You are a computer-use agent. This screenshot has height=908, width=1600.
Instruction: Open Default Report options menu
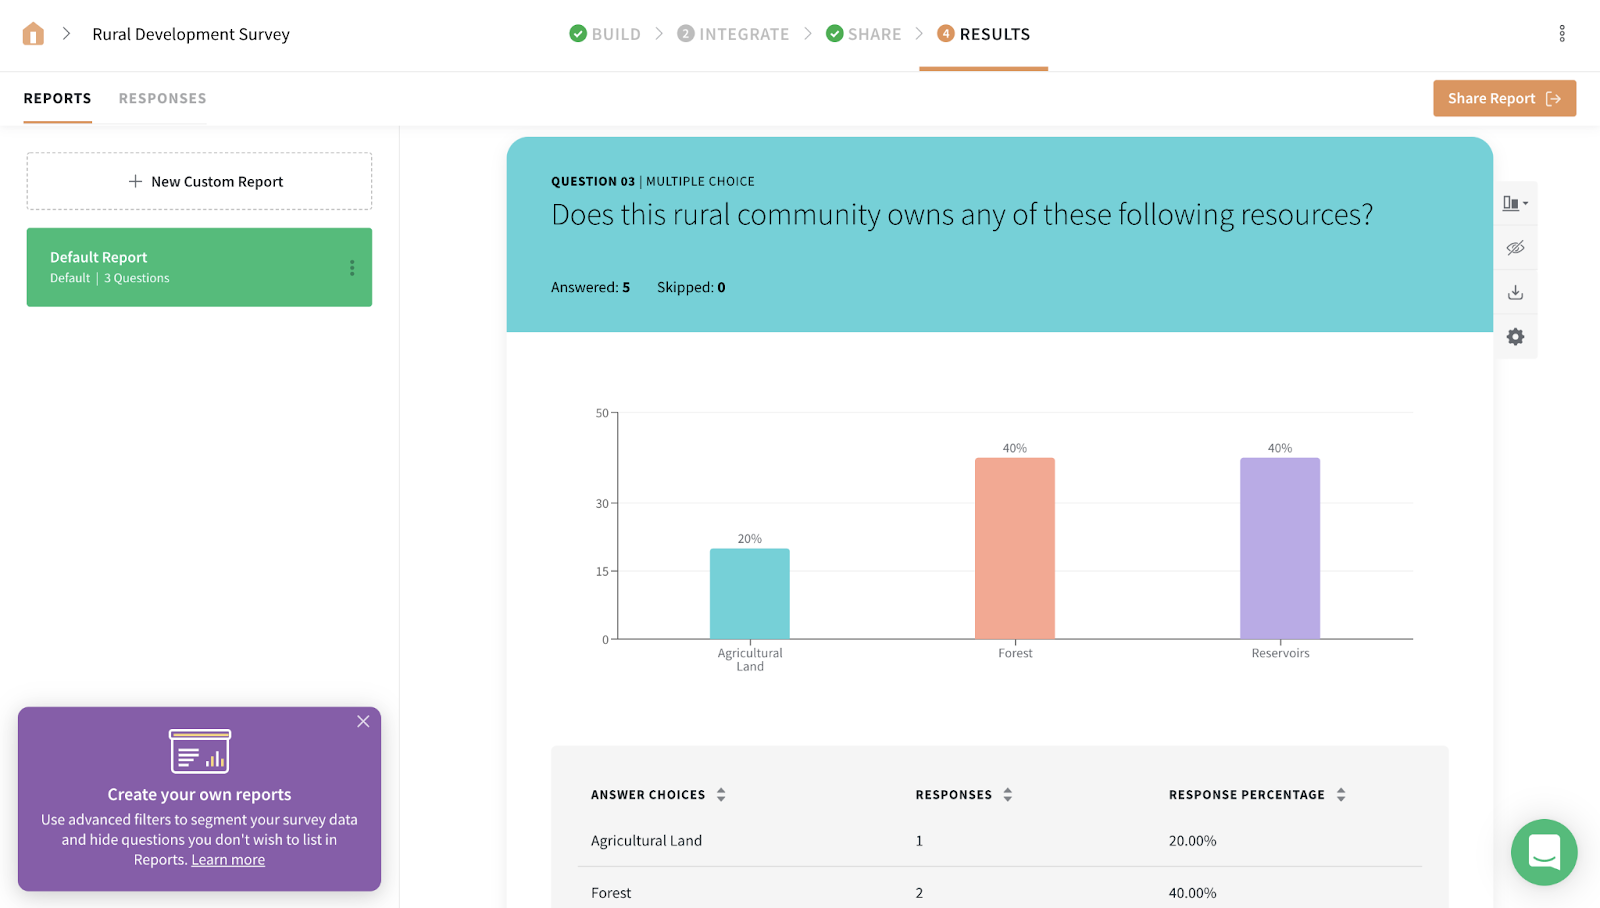(352, 268)
